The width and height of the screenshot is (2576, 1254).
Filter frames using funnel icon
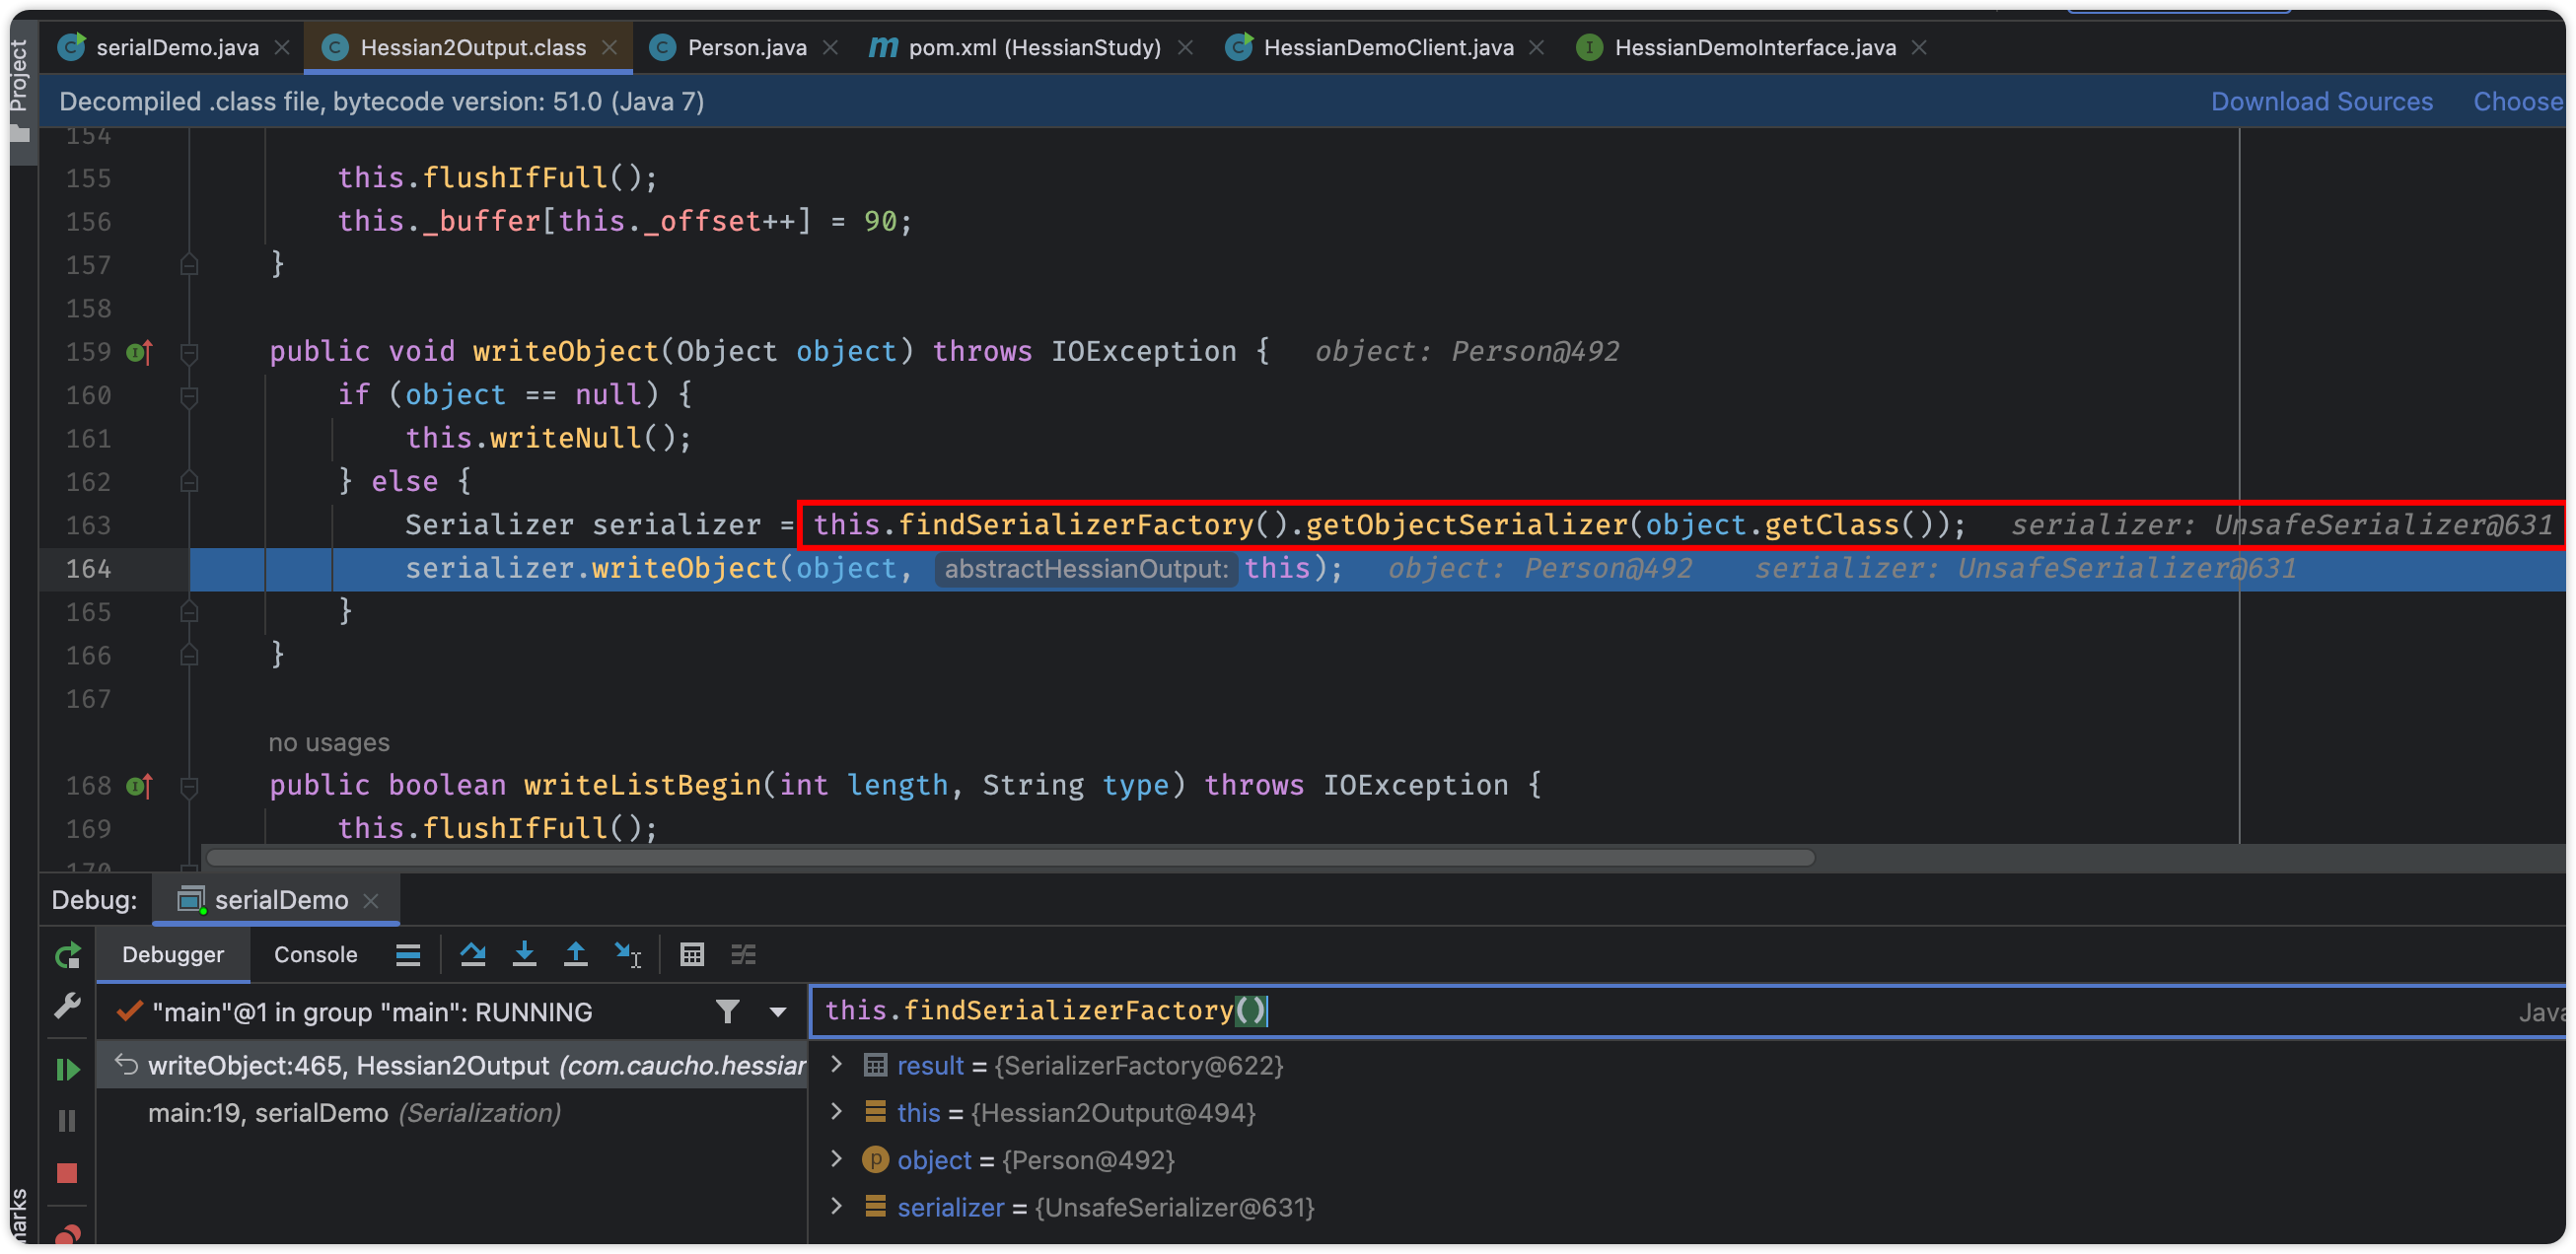(x=728, y=1012)
